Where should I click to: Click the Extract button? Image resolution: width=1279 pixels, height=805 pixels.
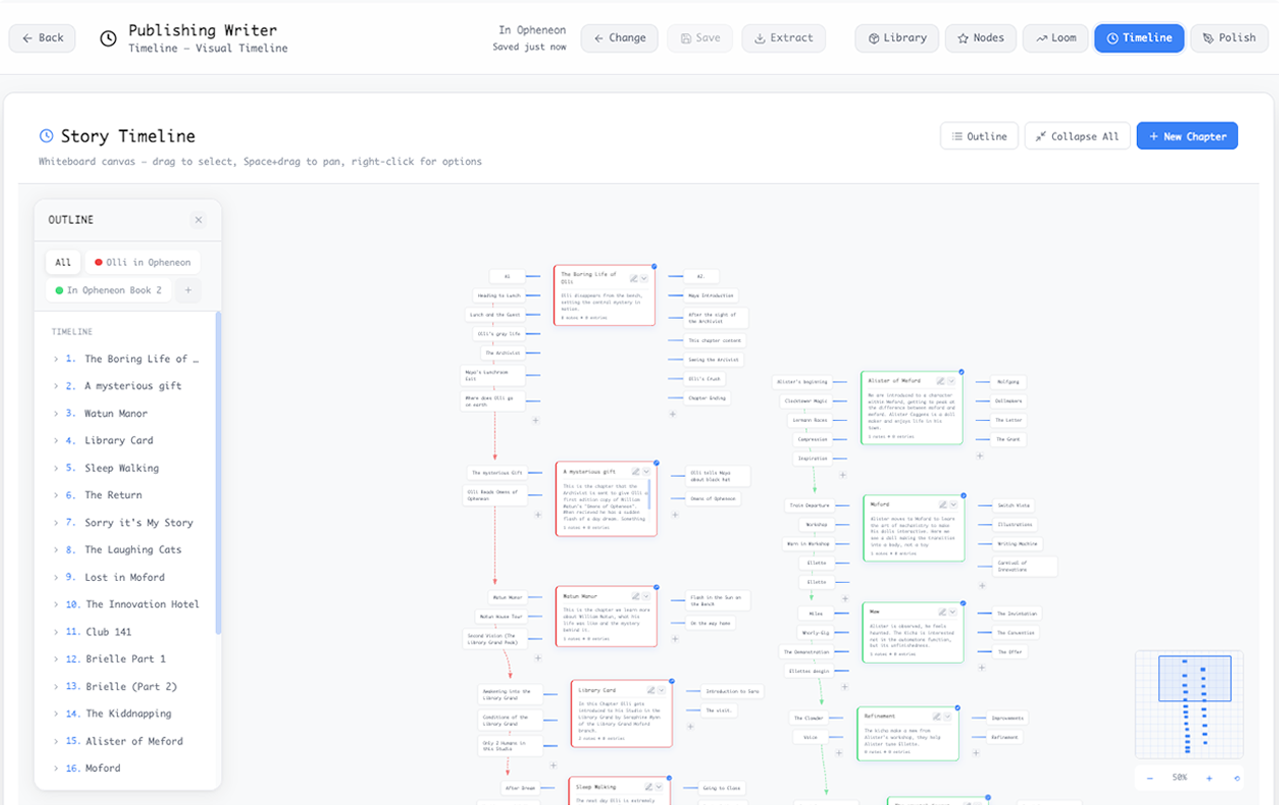click(784, 37)
